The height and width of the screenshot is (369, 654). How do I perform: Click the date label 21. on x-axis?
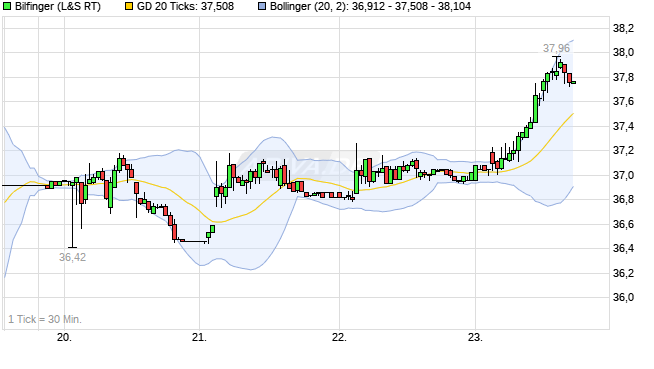coord(199,337)
